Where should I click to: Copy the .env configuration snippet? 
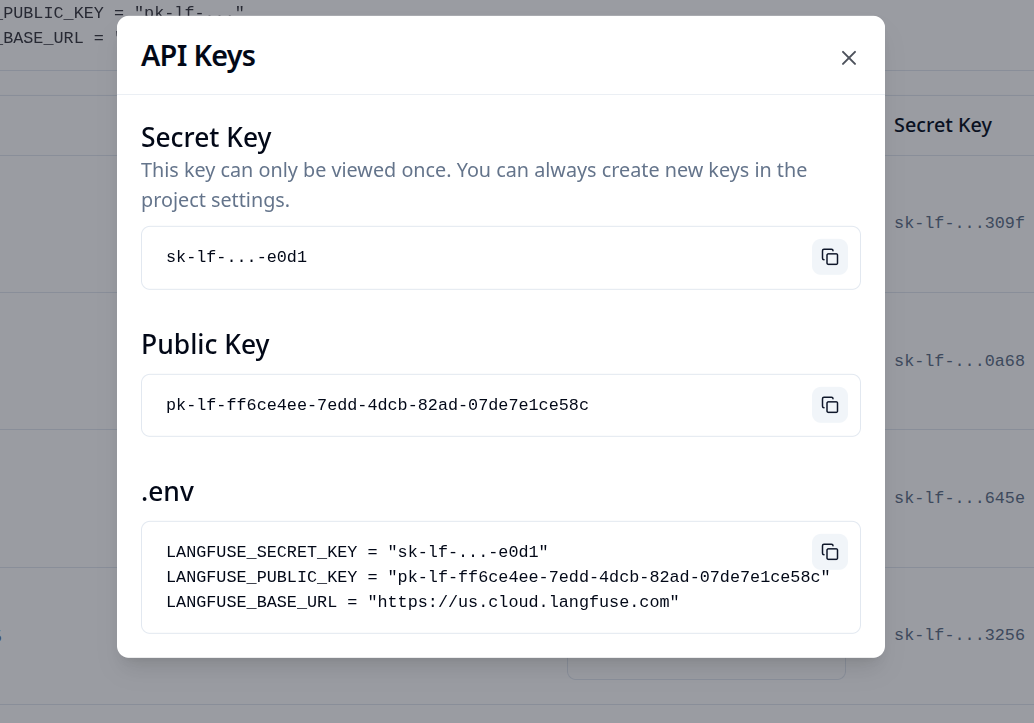pyautogui.click(x=830, y=552)
